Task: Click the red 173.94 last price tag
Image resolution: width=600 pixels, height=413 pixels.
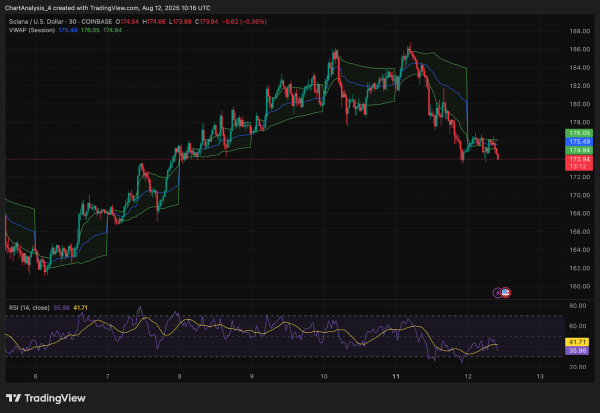Action: [579, 159]
